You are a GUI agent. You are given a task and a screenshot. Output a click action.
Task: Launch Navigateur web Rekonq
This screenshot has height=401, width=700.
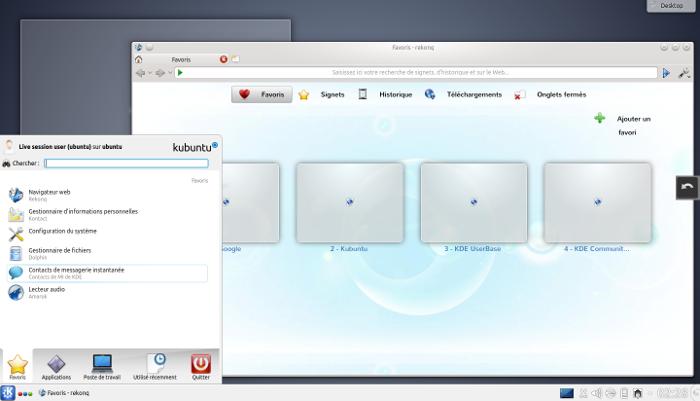tap(107, 195)
